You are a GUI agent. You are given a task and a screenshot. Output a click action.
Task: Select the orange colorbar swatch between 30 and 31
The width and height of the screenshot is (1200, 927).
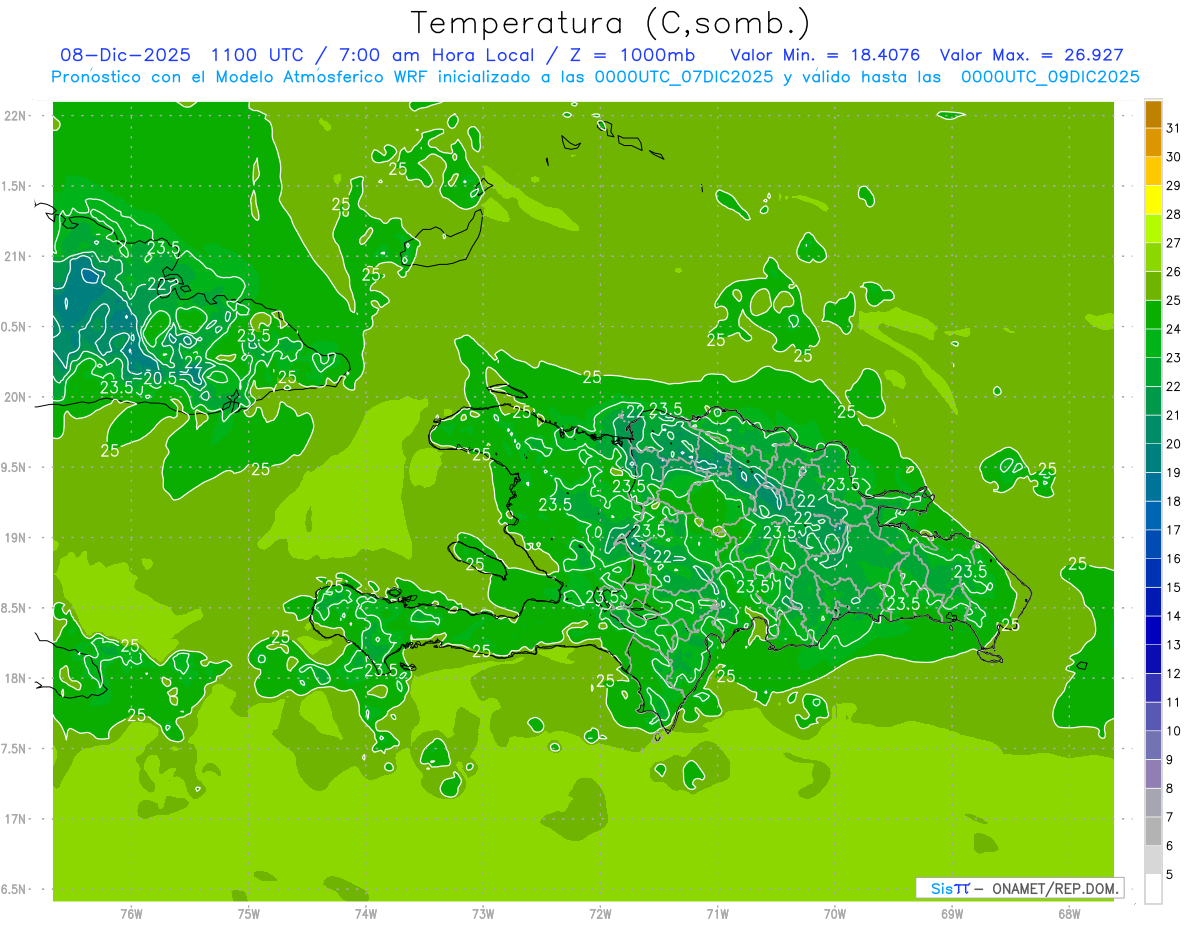pyautogui.click(x=1153, y=142)
